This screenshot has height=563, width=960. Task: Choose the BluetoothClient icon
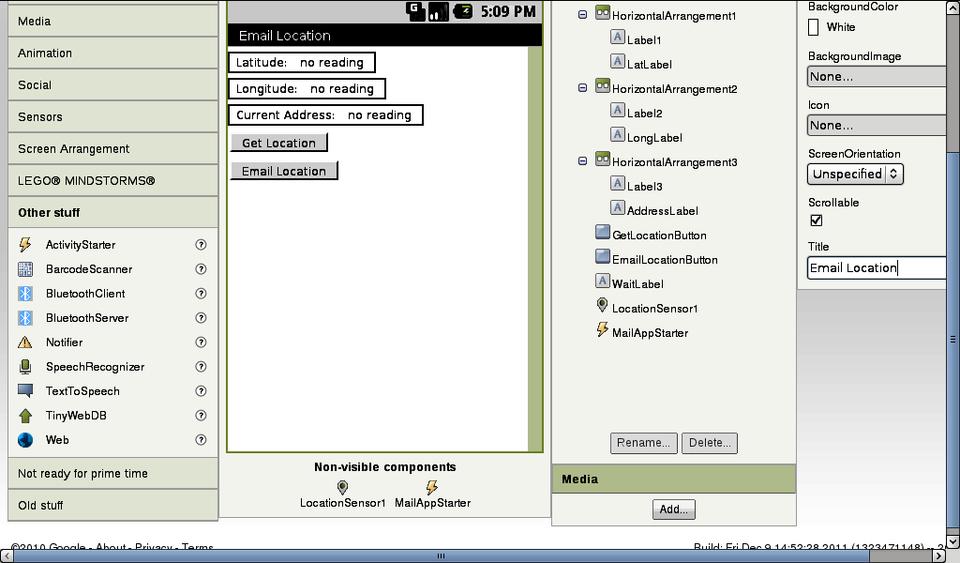pos(25,293)
